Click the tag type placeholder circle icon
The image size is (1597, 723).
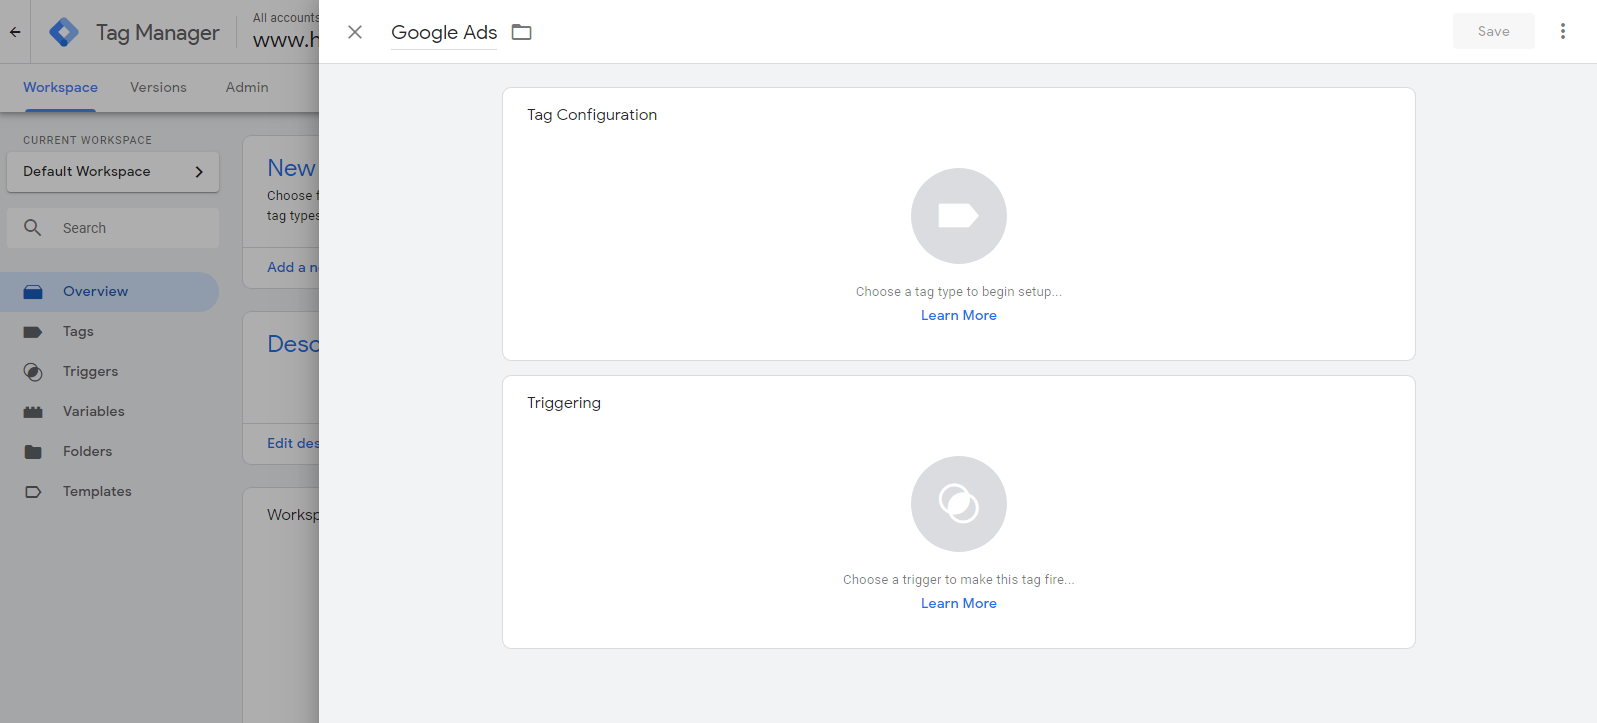[x=959, y=216]
